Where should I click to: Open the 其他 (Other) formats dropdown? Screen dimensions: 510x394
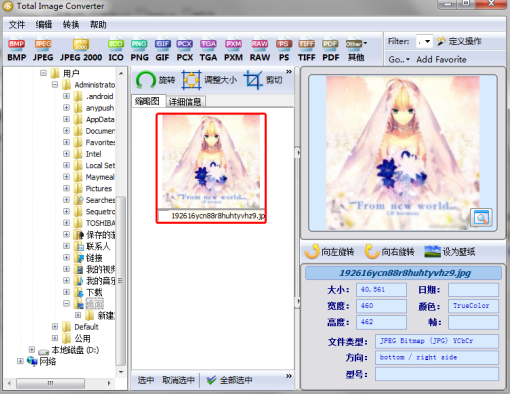tap(356, 50)
